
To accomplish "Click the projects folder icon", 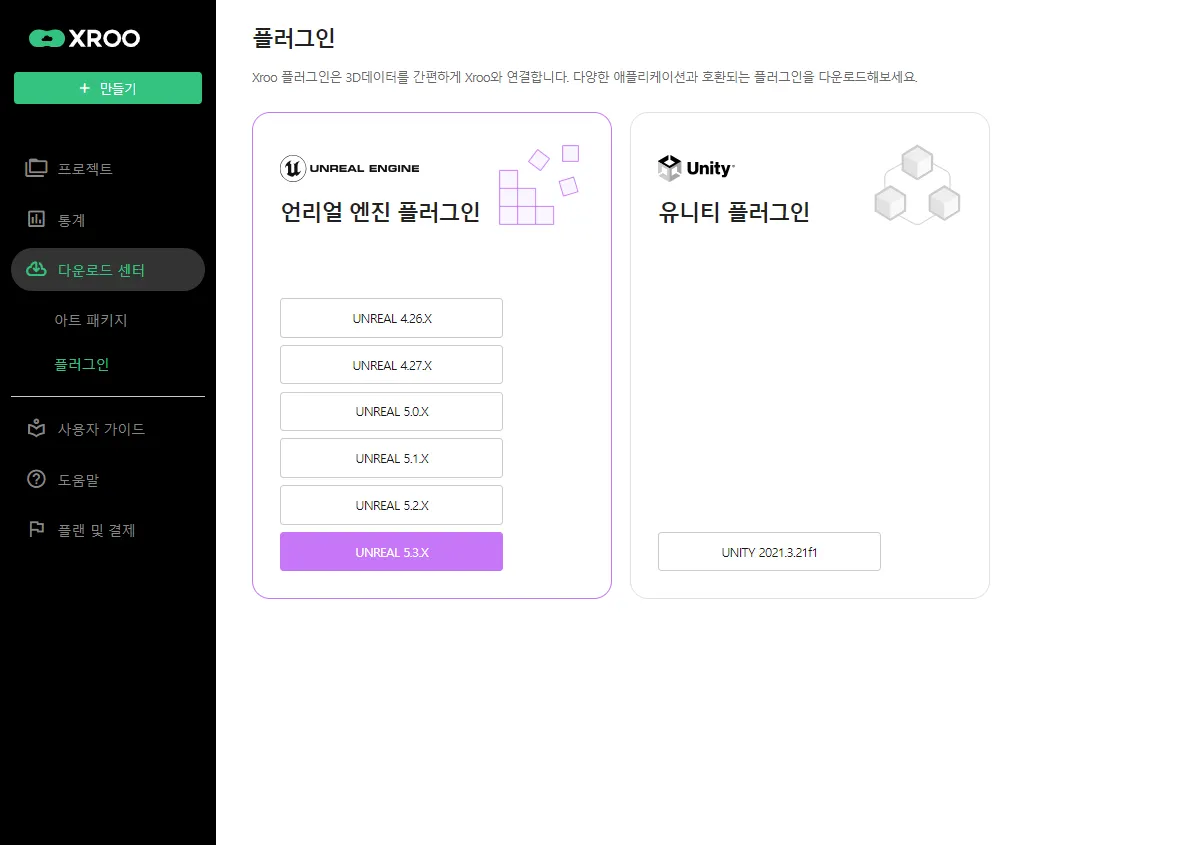I will [36, 168].
